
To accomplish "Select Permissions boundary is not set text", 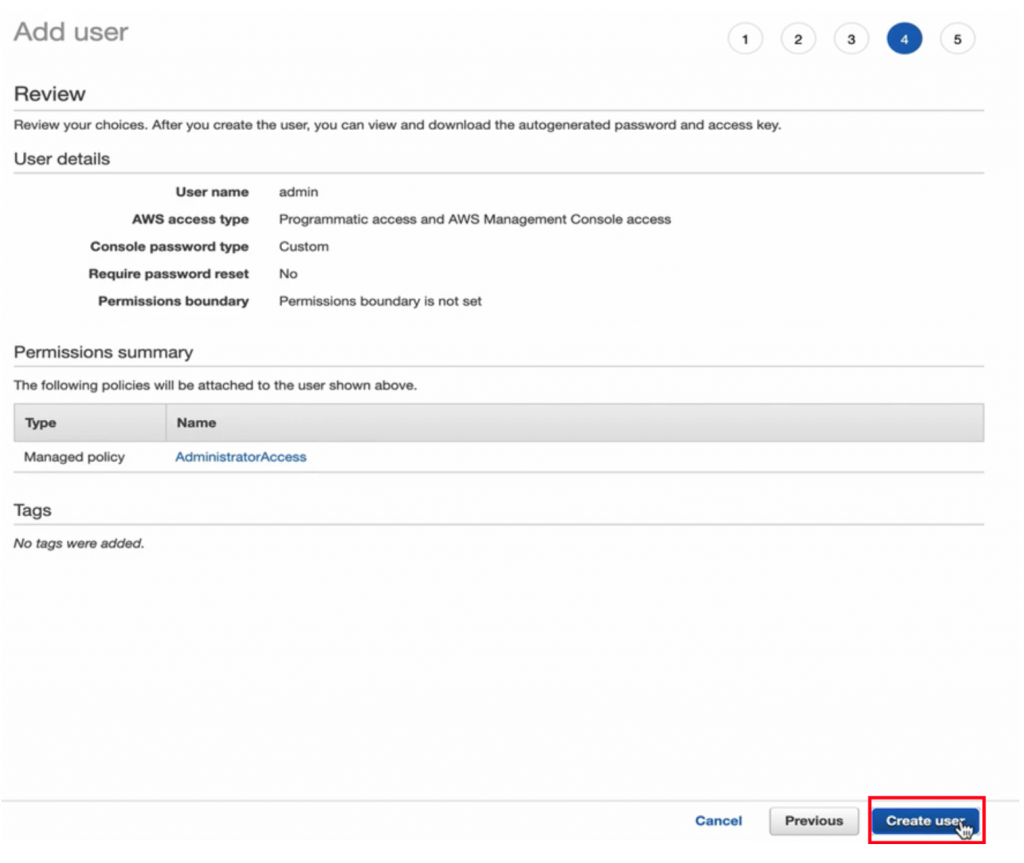I will pyautogui.click(x=380, y=301).
